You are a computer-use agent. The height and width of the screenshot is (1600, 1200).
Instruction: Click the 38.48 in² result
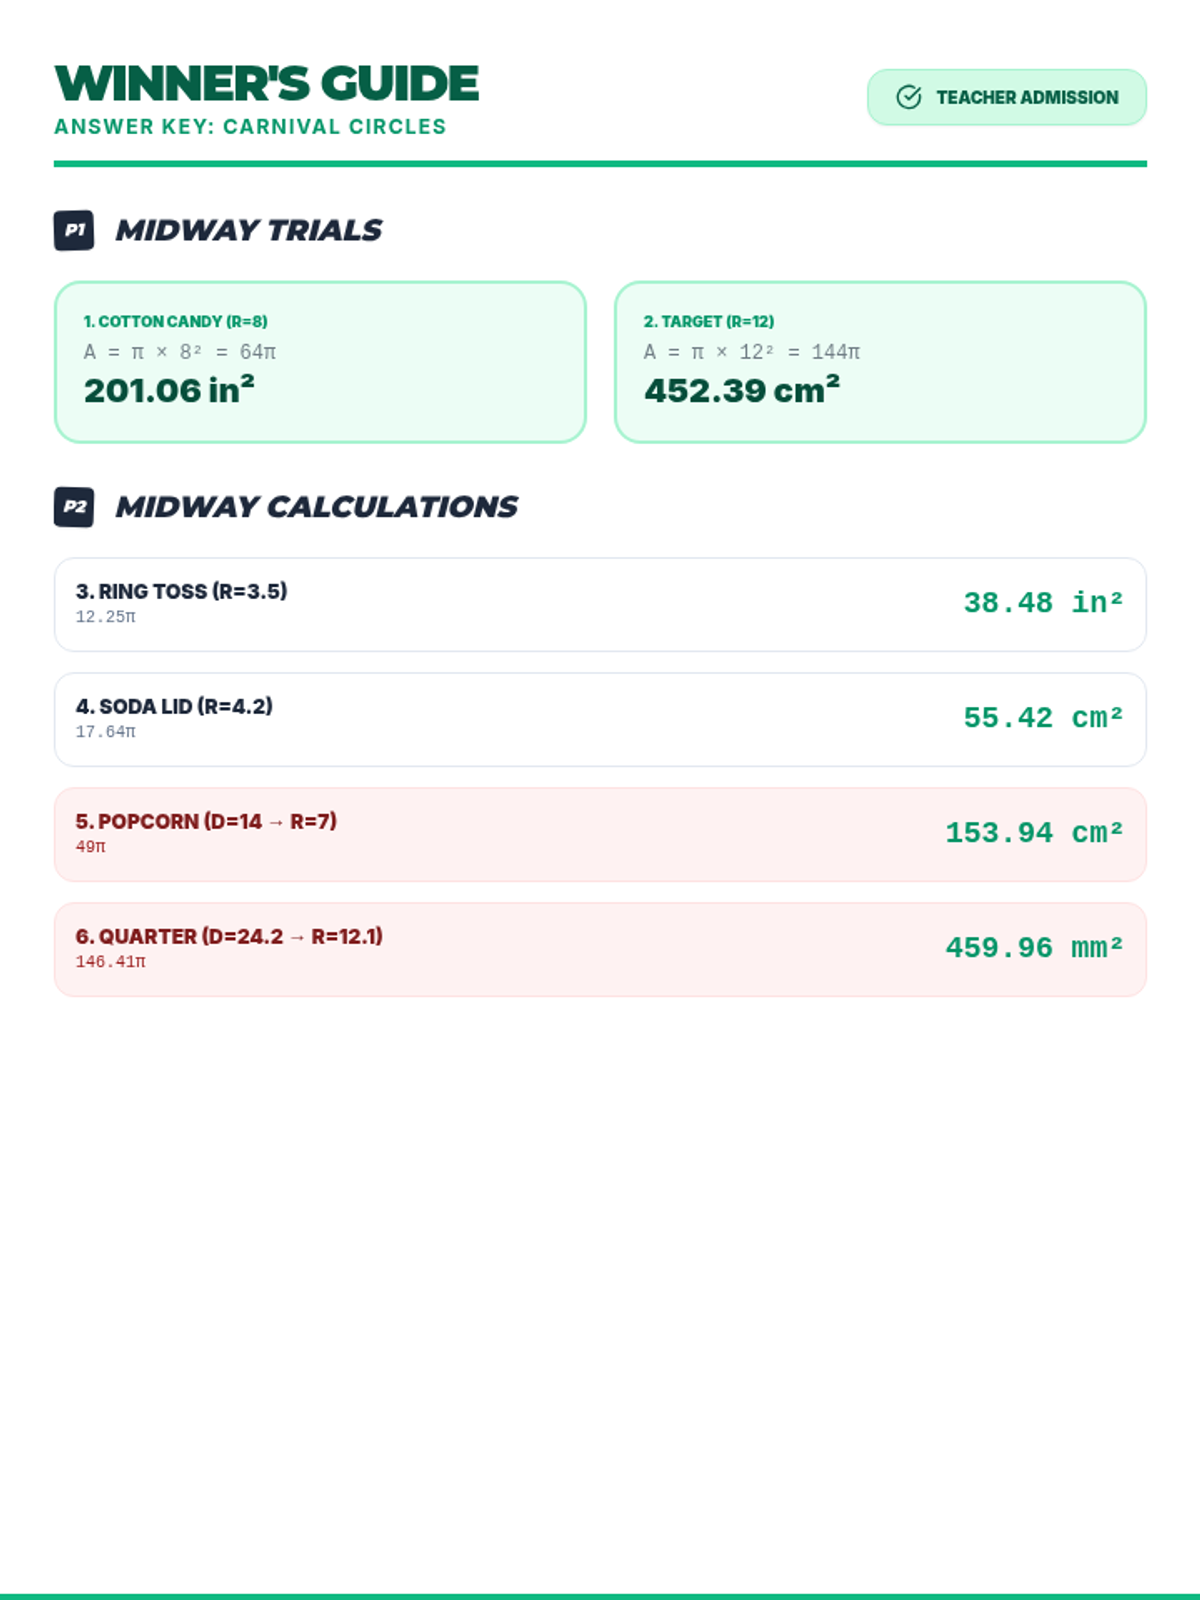1043,603
